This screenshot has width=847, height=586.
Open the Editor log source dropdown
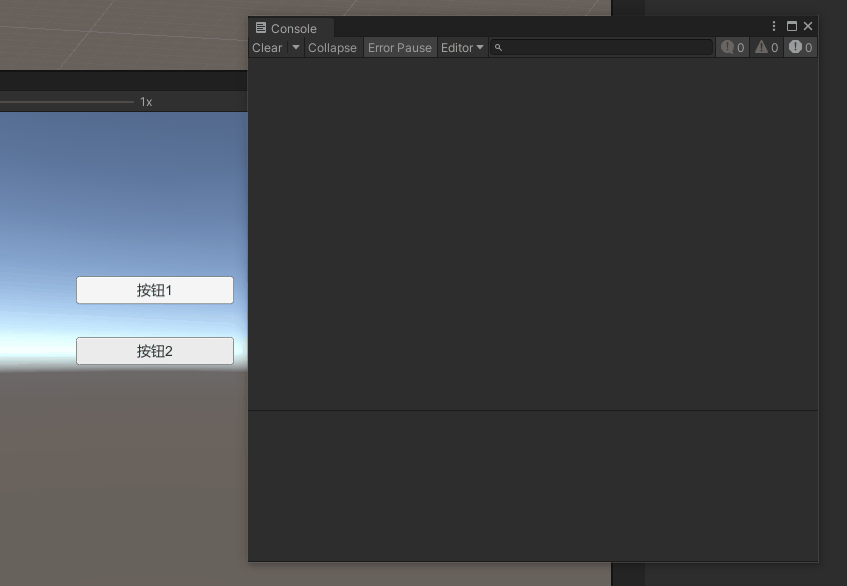tap(461, 47)
